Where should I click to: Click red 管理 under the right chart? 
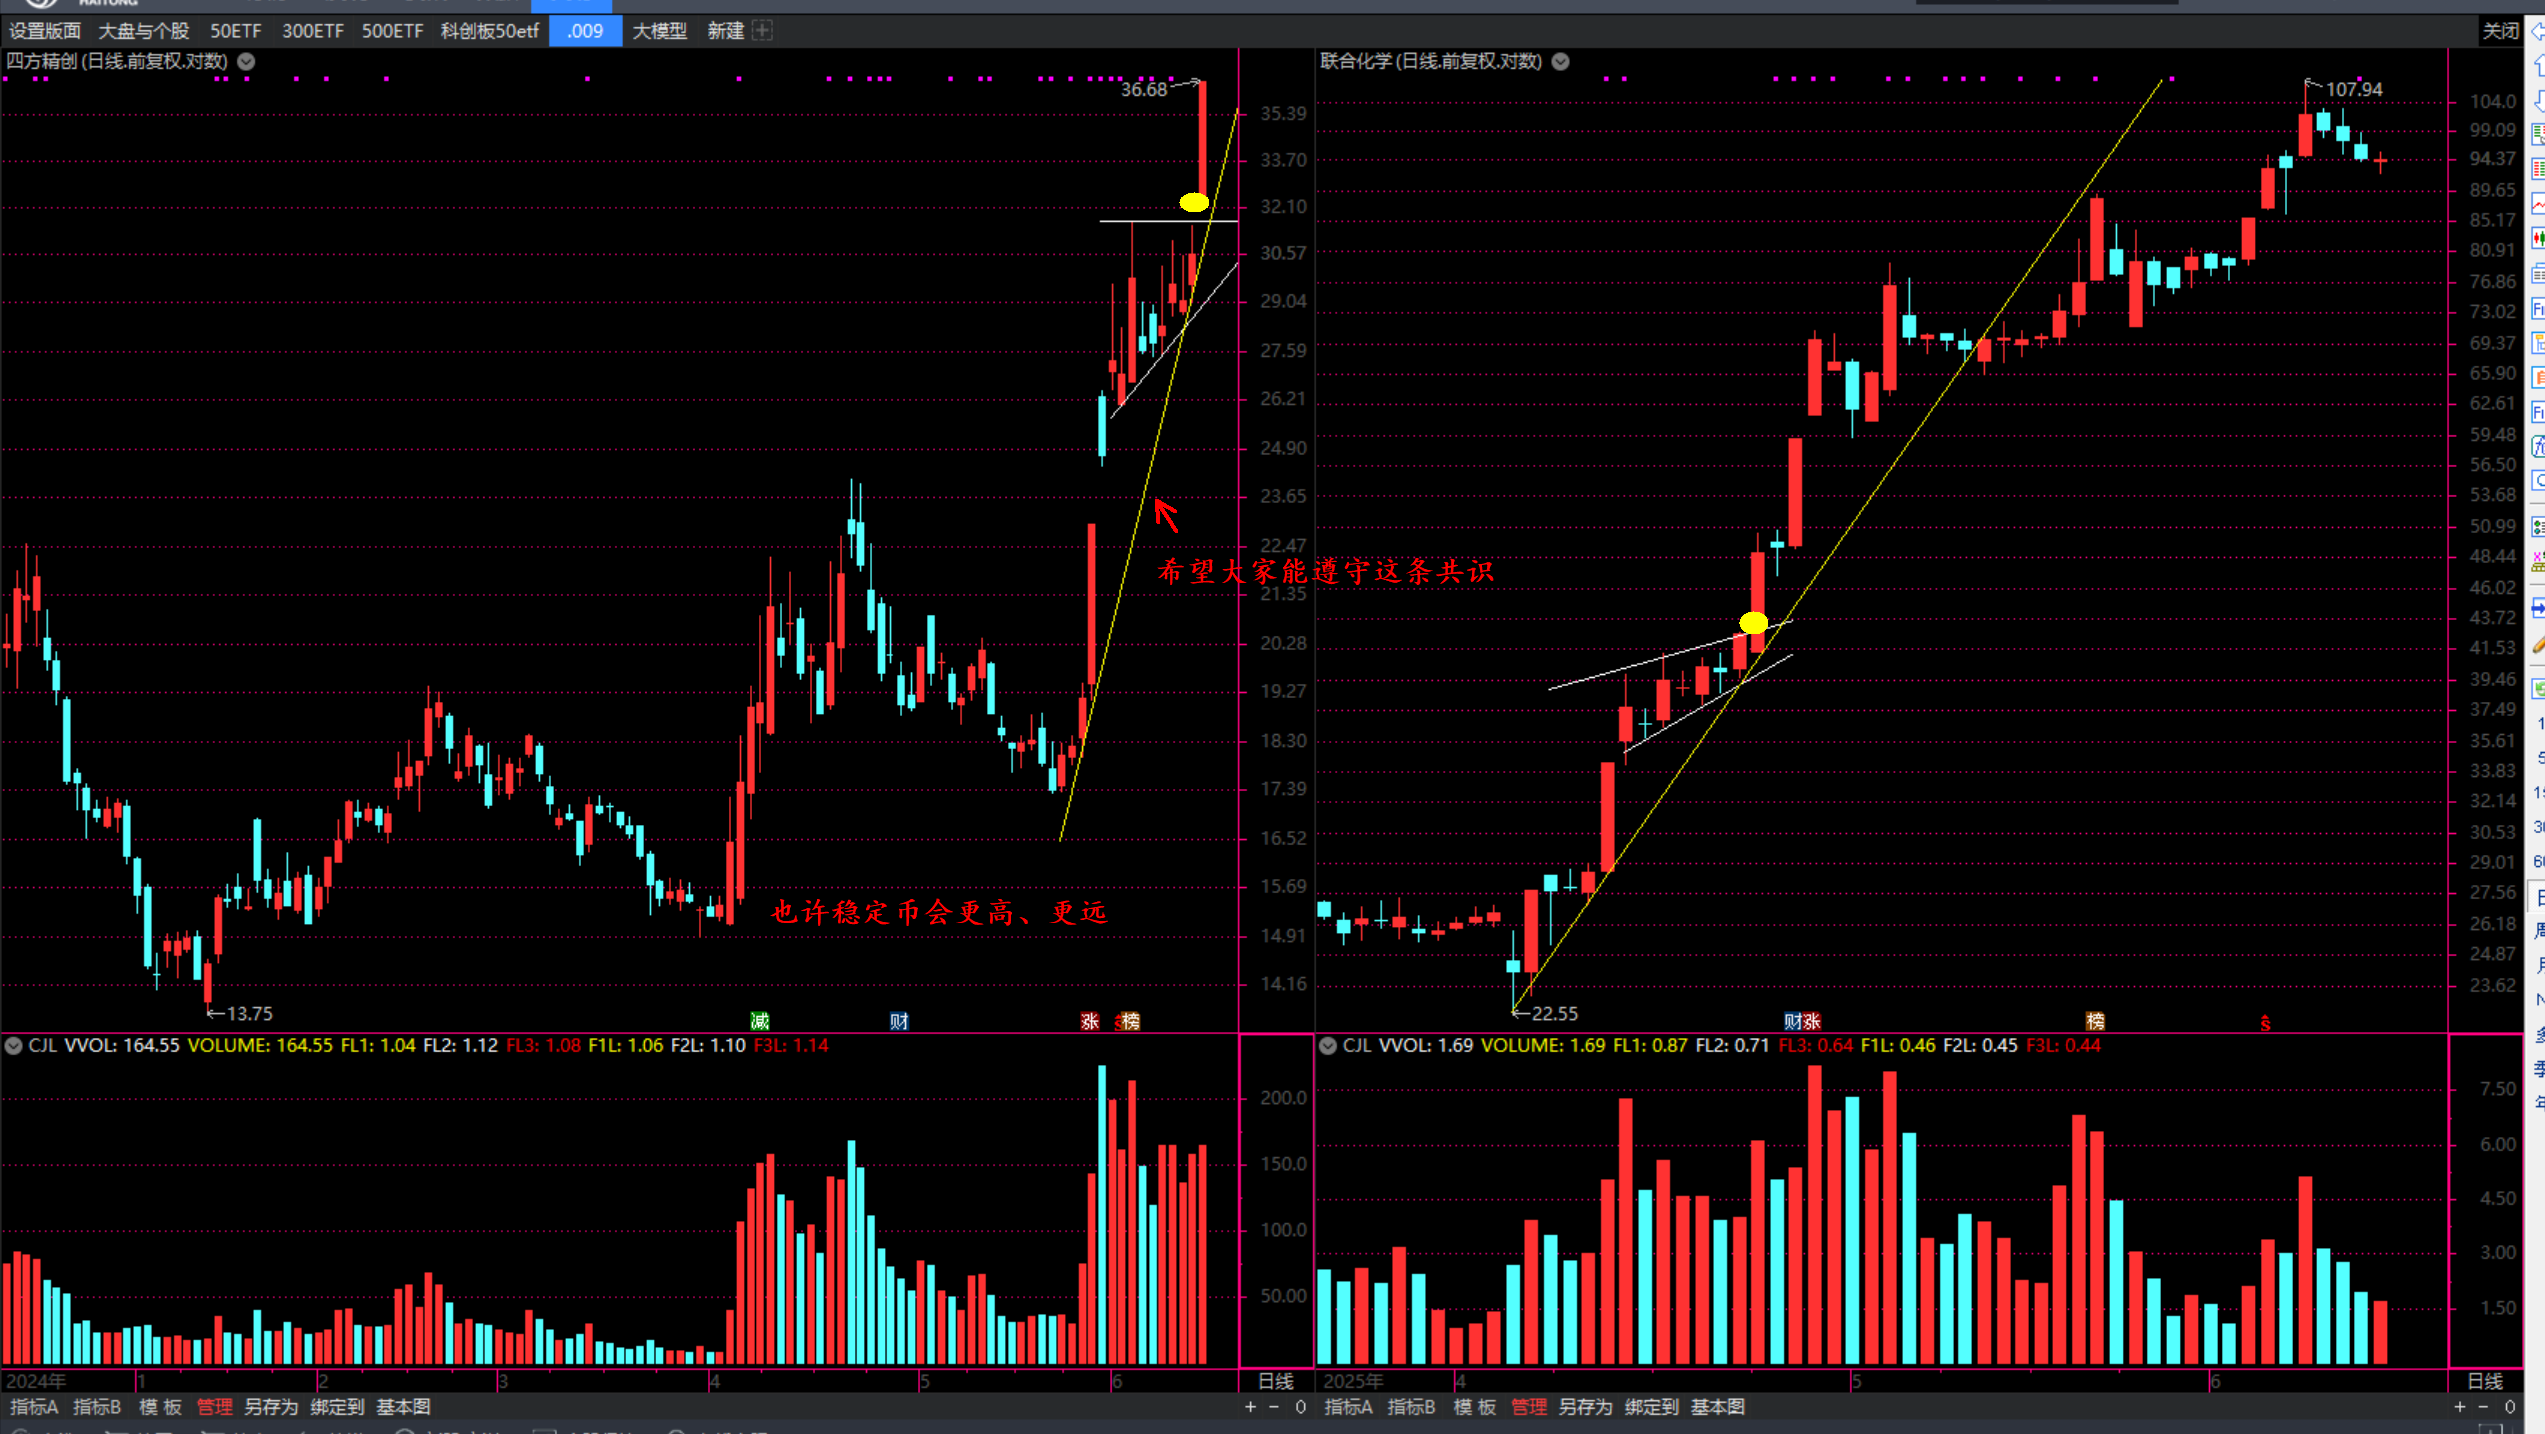tap(1528, 1407)
